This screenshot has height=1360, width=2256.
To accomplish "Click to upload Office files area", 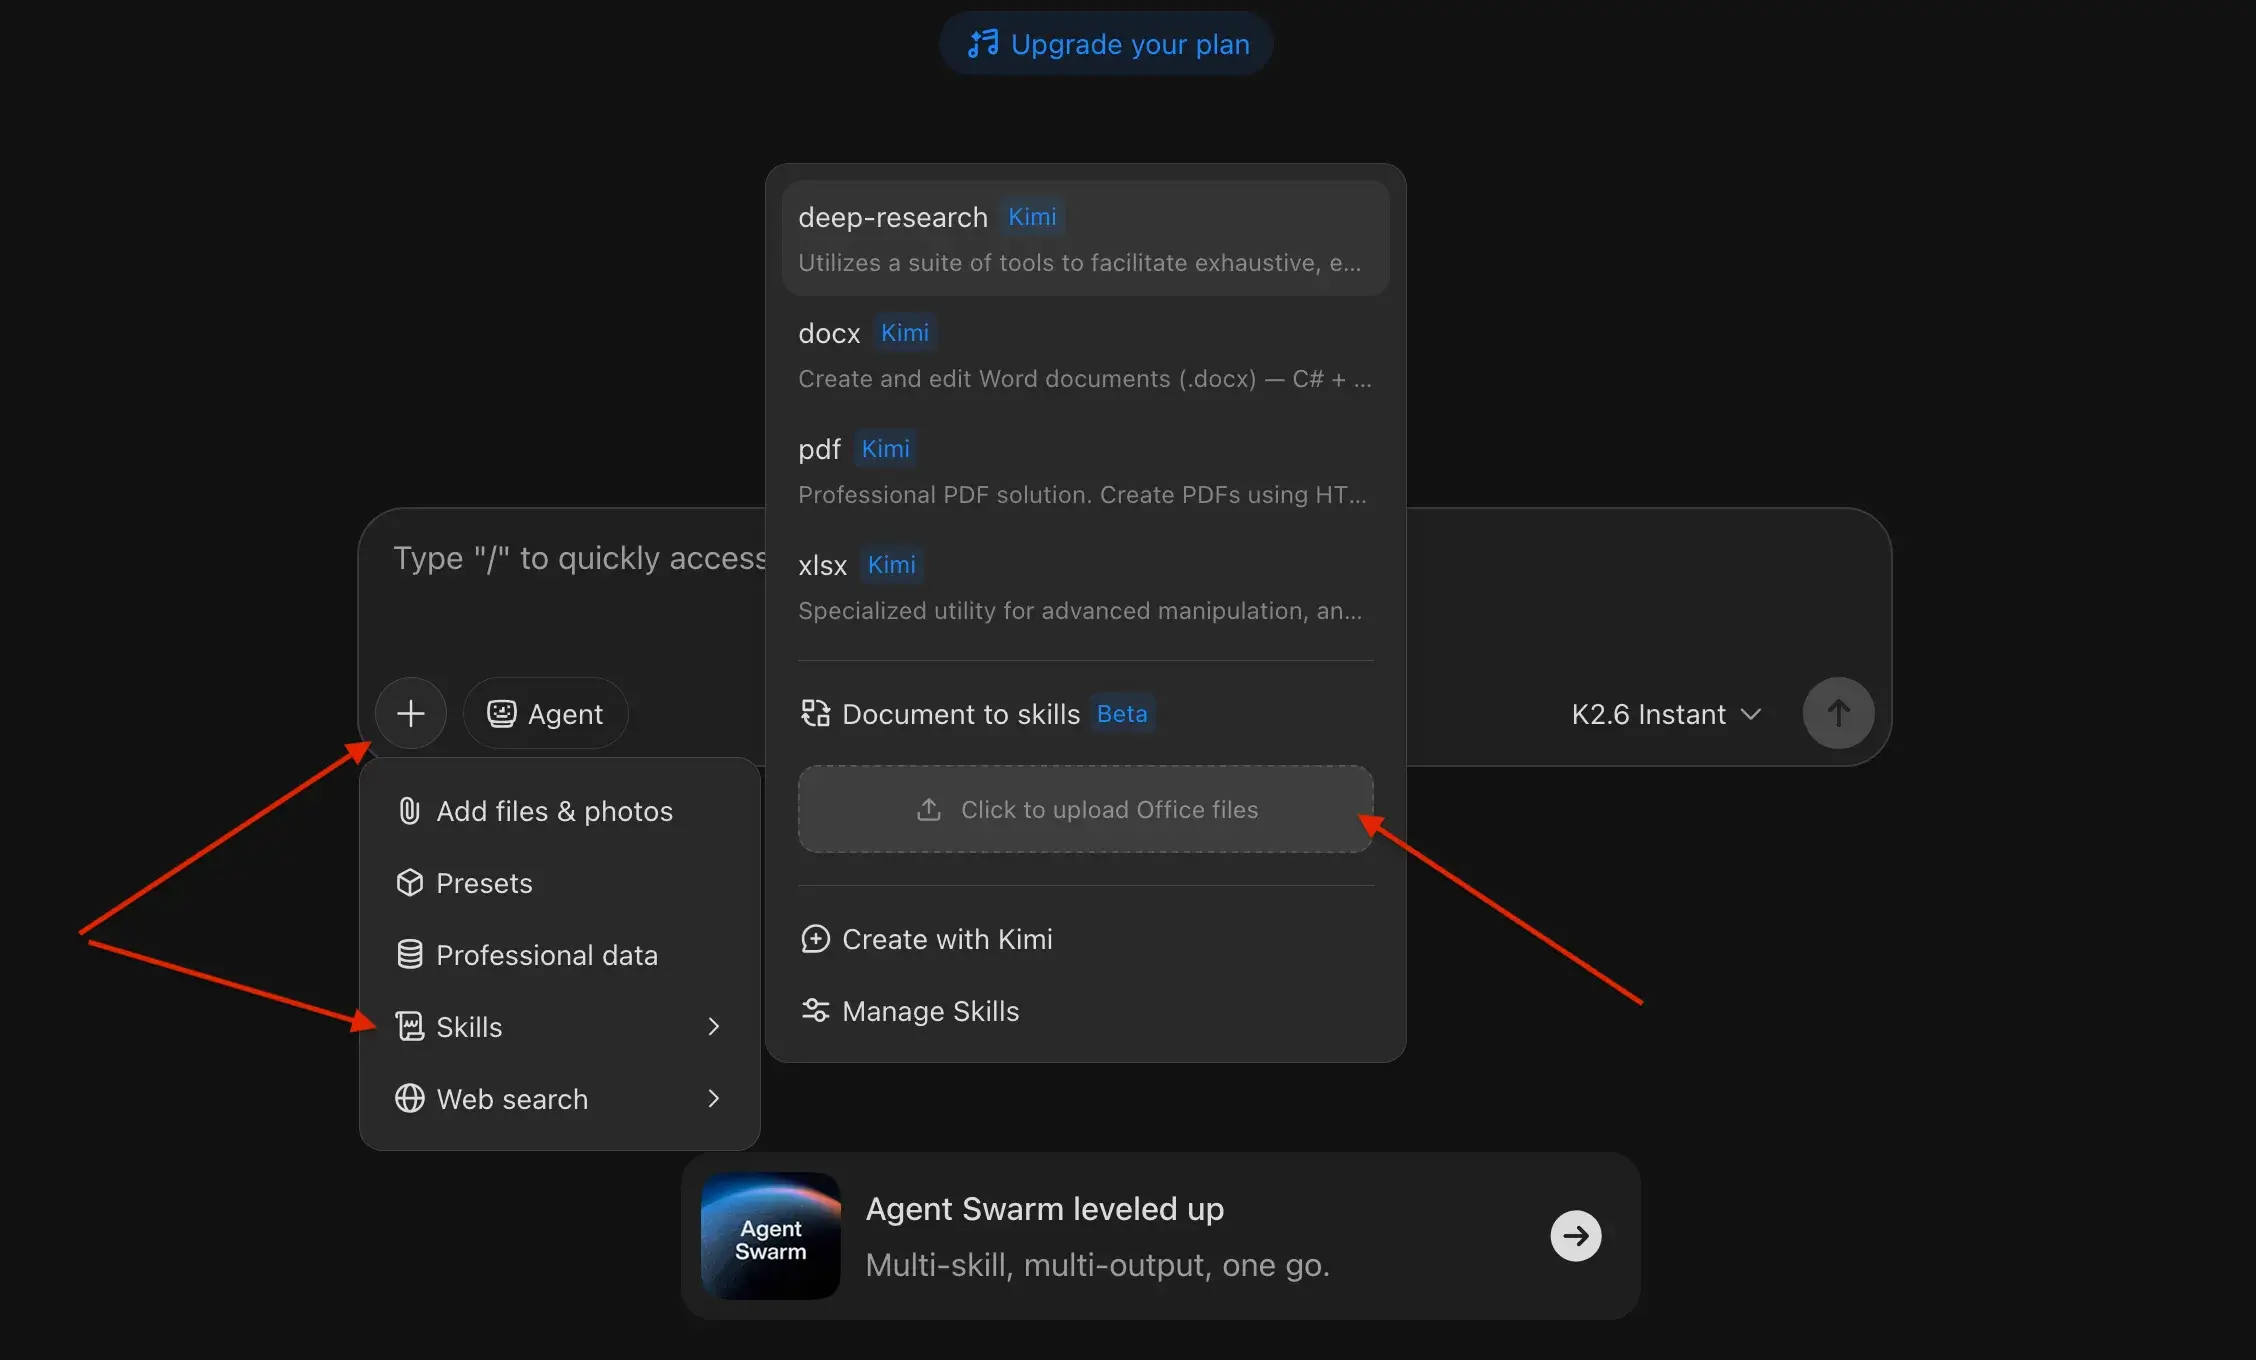I will pyautogui.click(x=1085, y=809).
